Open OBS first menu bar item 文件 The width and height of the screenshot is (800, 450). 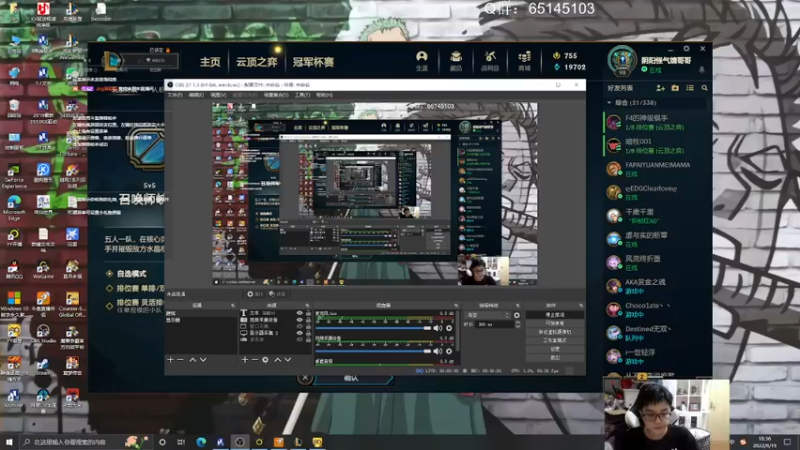tap(174, 95)
